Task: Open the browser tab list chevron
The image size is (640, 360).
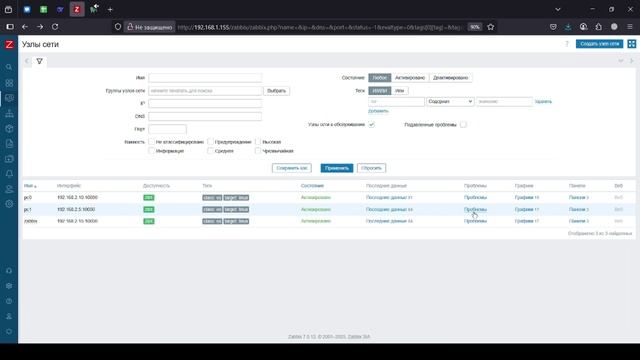Action: pyautogui.click(x=558, y=9)
